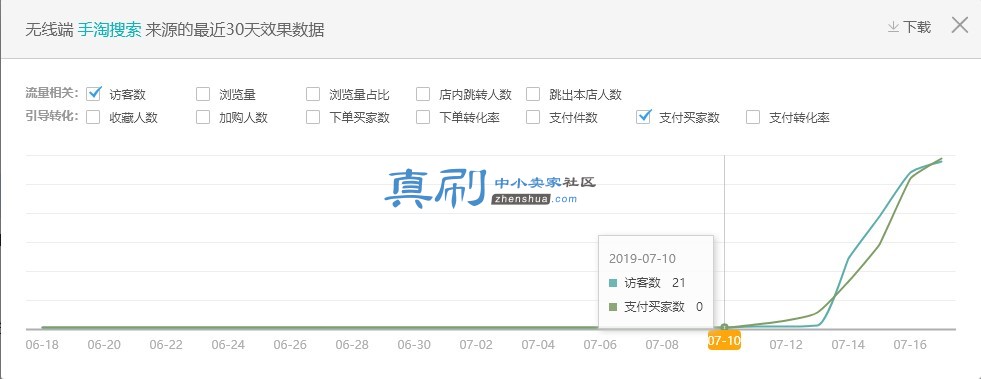Click the 下载 download button
981x379 pixels.
click(x=909, y=27)
